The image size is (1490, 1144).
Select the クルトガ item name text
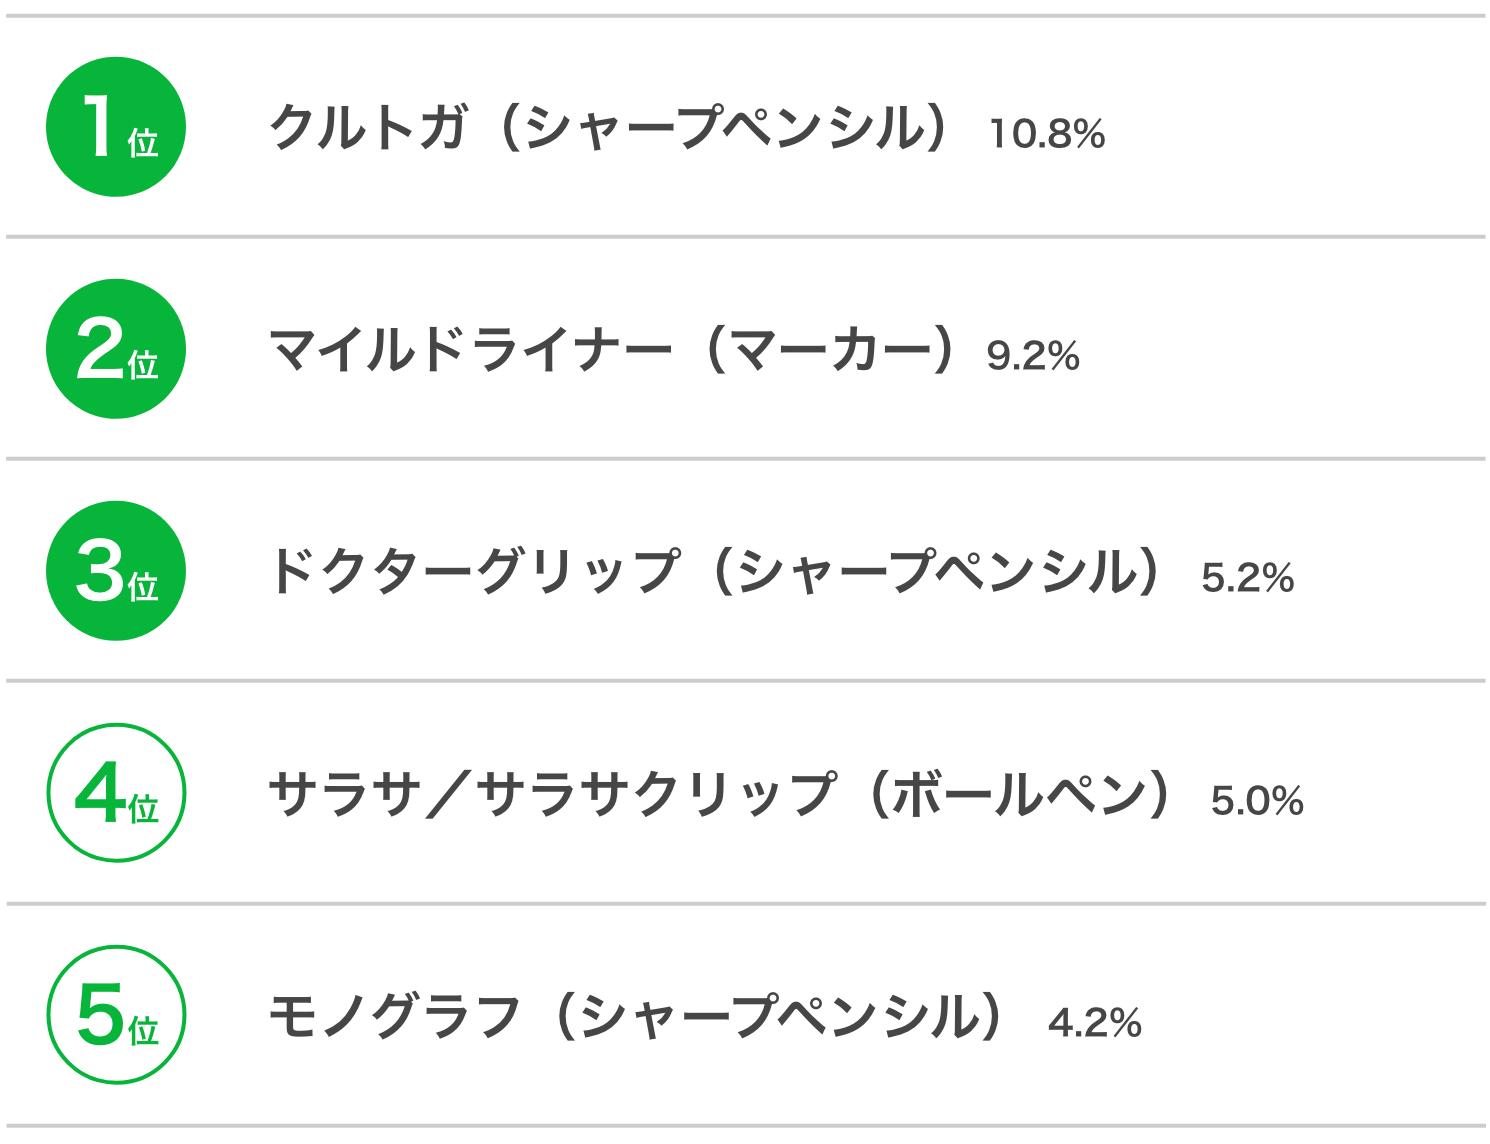pyautogui.click(x=369, y=128)
